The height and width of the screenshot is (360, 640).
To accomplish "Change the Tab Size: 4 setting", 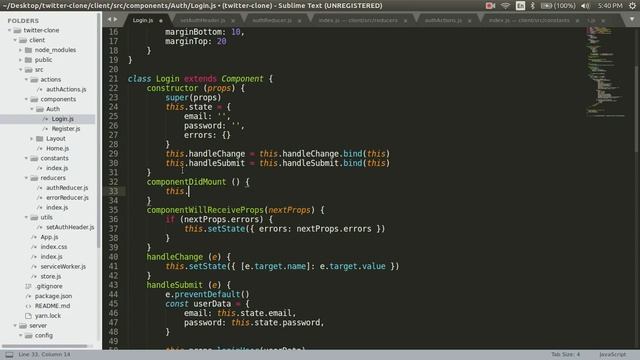I will coord(565,354).
